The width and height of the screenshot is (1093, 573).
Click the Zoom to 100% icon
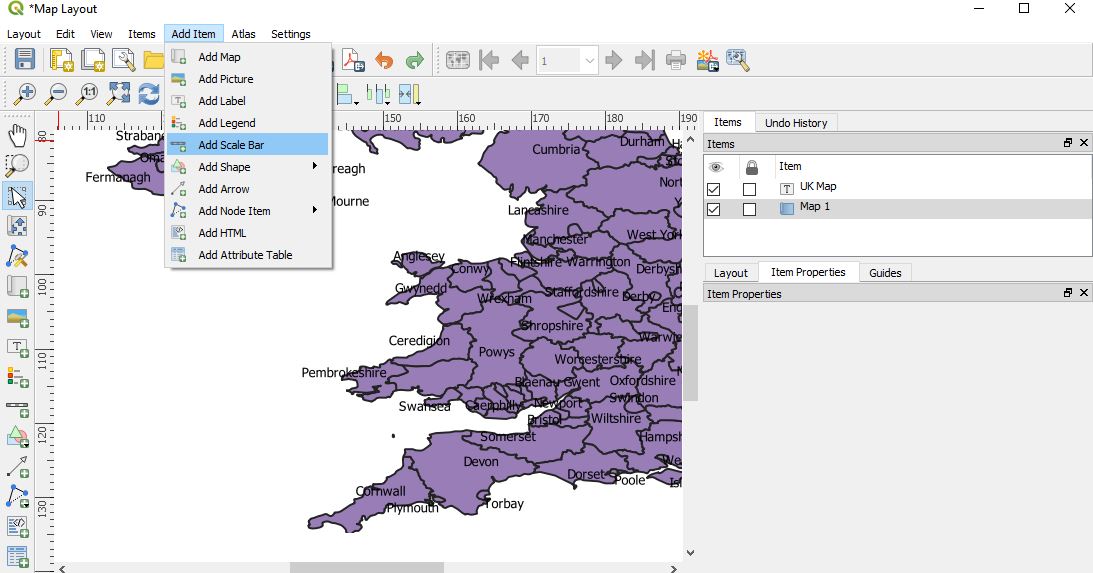(88, 94)
